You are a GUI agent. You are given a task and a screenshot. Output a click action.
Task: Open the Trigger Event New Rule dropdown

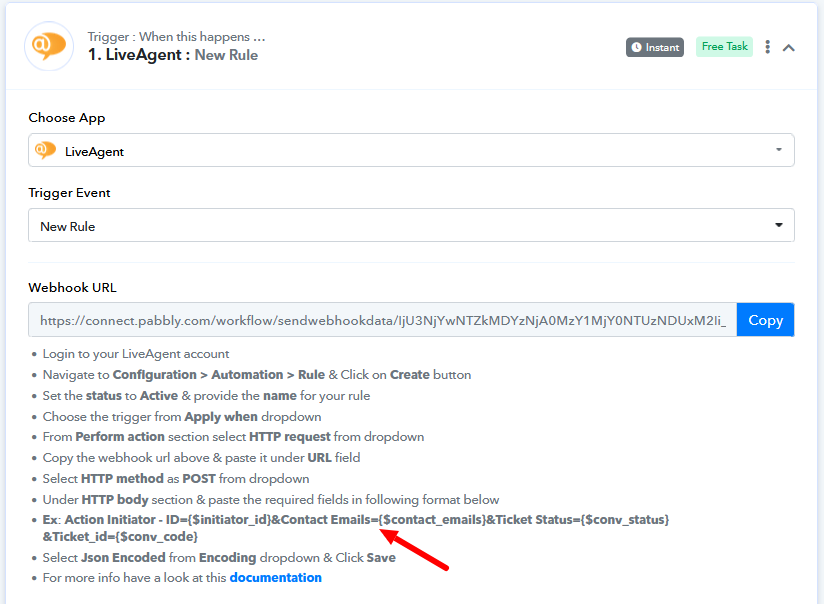pyautogui.click(x=411, y=226)
